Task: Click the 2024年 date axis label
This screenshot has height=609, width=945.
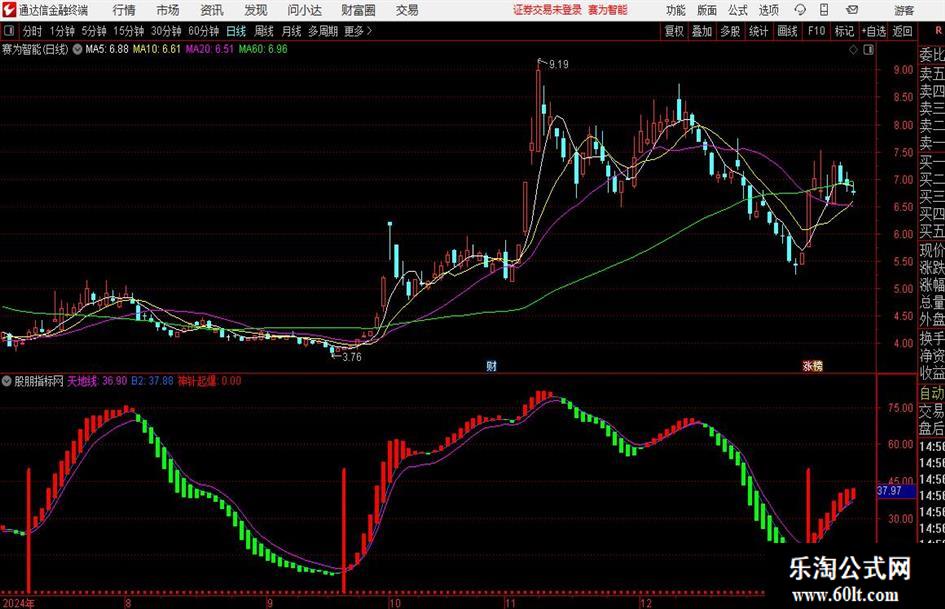Action: [18, 603]
